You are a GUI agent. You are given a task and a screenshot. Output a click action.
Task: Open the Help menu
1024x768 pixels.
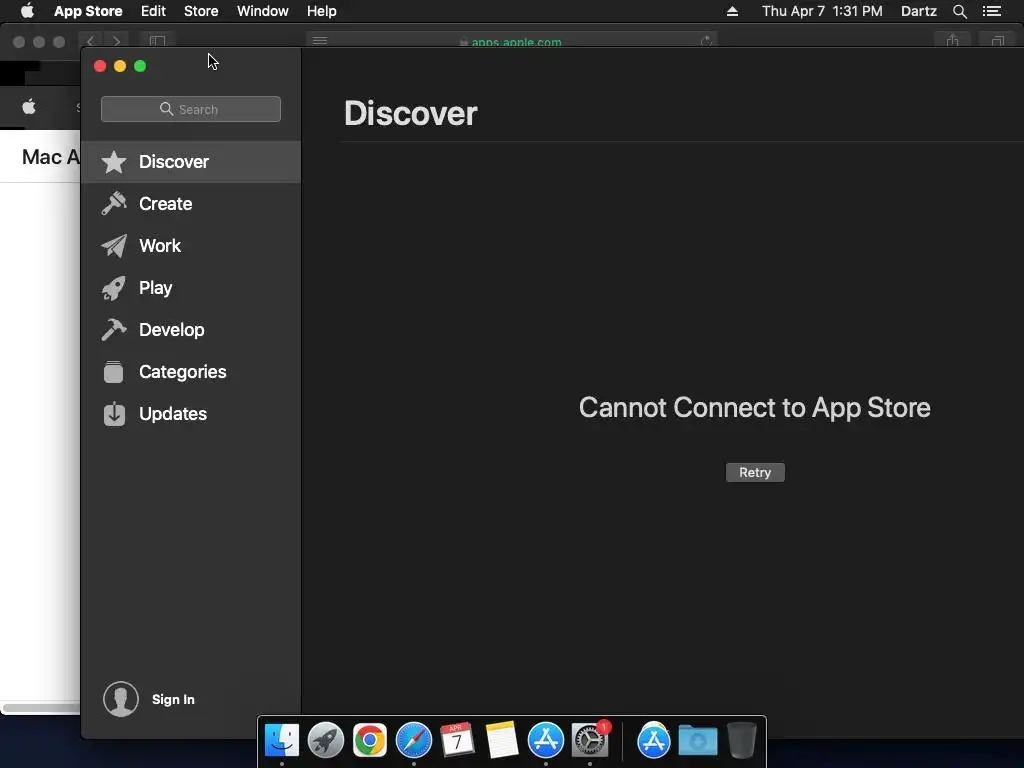point(322,11)
